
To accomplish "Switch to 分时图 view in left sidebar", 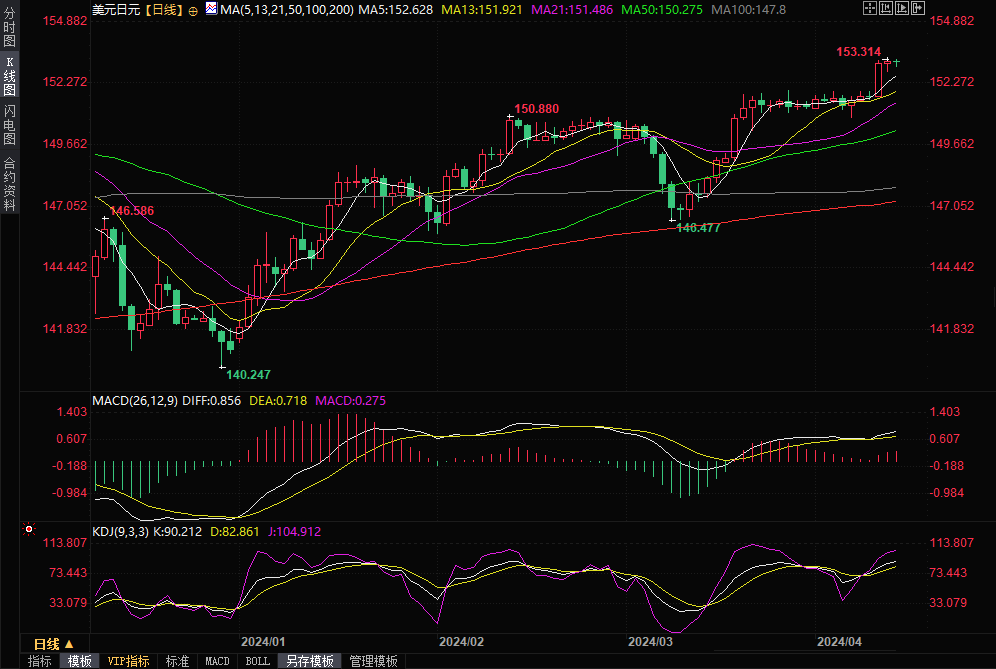I will point(9,26).
